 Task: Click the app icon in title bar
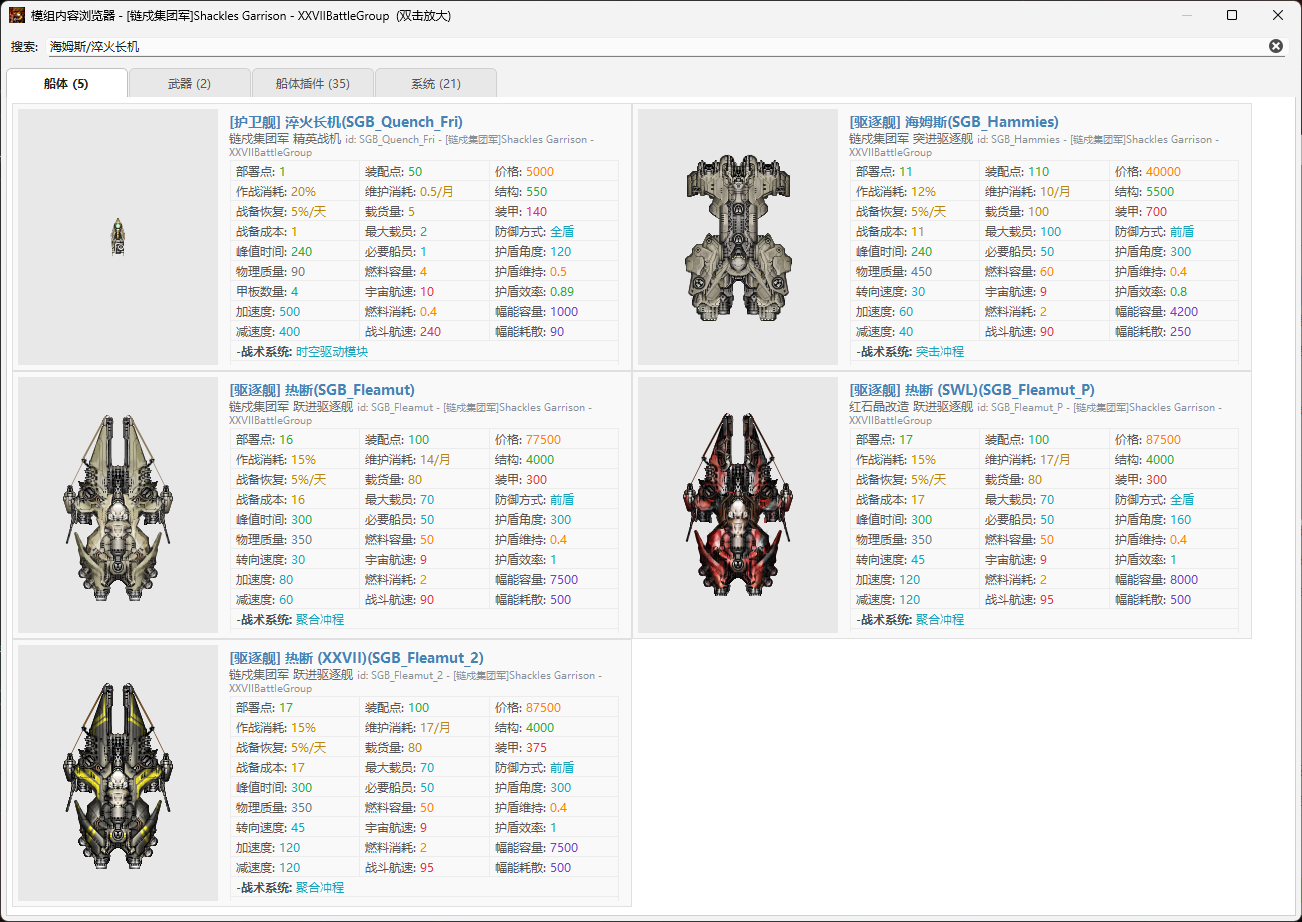point(17,15)
